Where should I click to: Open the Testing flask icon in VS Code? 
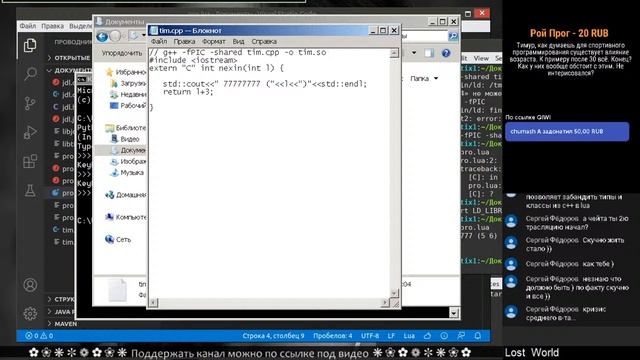30,190
